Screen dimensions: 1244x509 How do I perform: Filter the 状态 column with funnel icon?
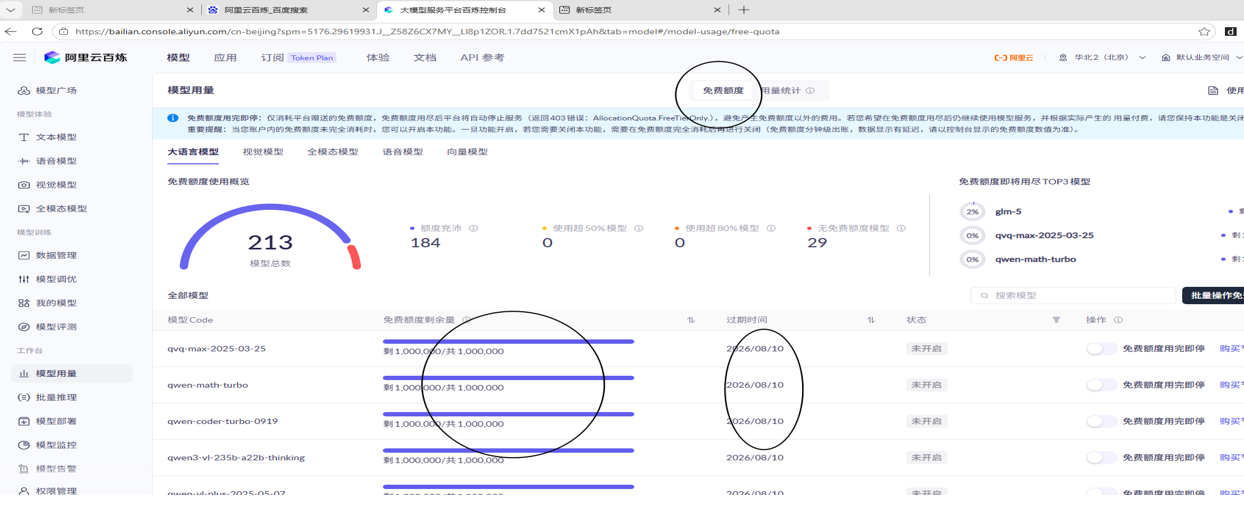(x=1056, y=320)
